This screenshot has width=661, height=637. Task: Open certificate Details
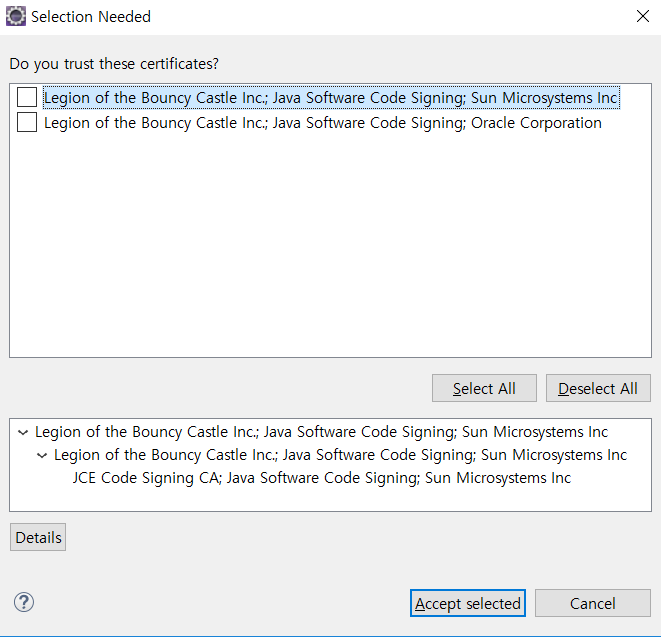point(38,538)
